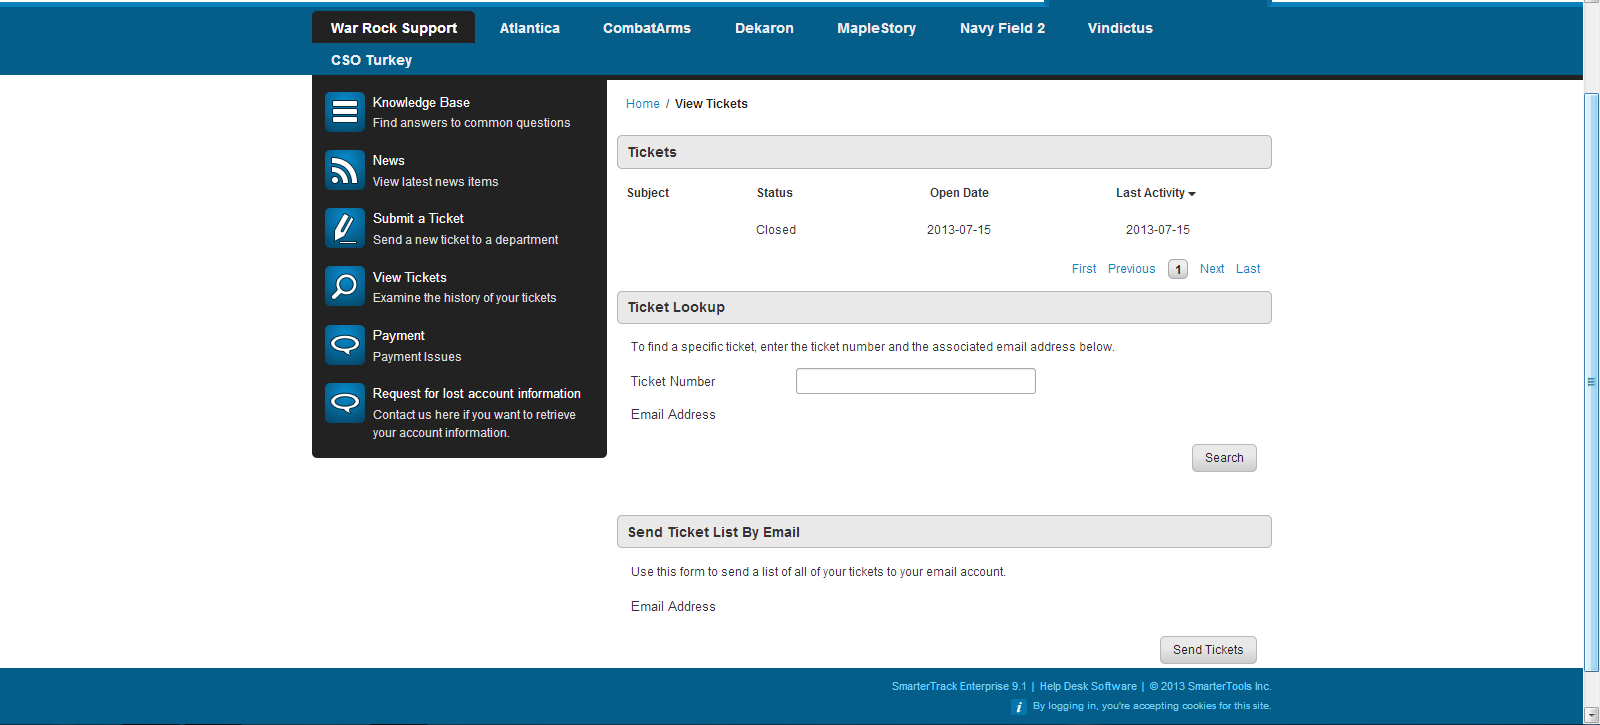
Task: Click the News RSS feed icon
Action: 345,170
